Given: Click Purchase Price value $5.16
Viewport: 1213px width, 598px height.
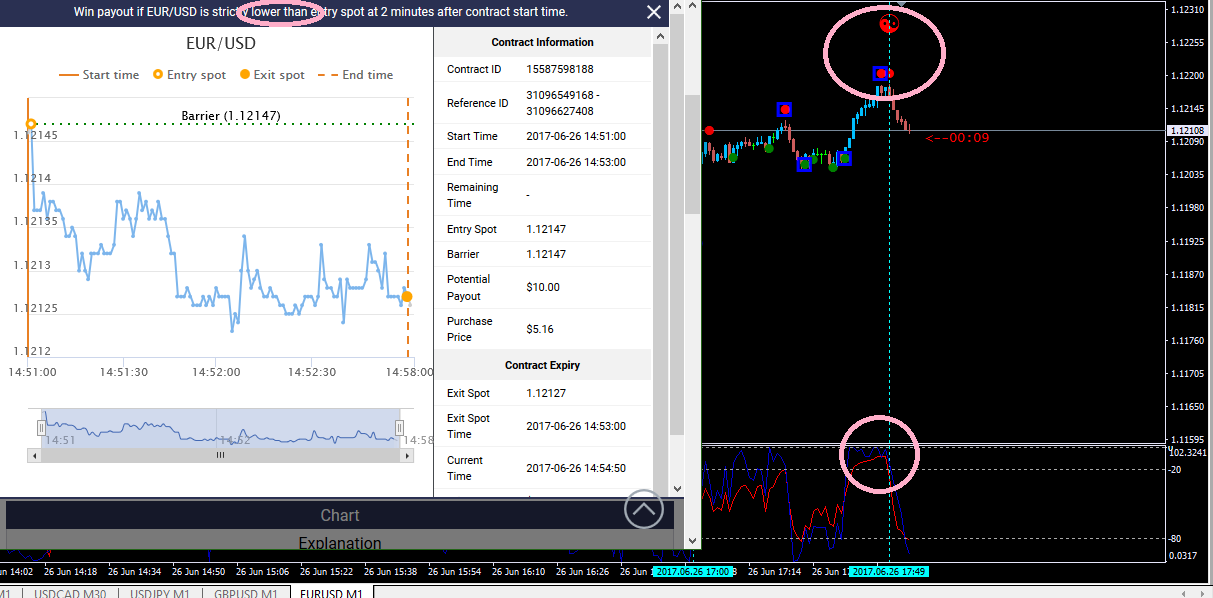Looking at the screenshot, I should coord(540,329).
